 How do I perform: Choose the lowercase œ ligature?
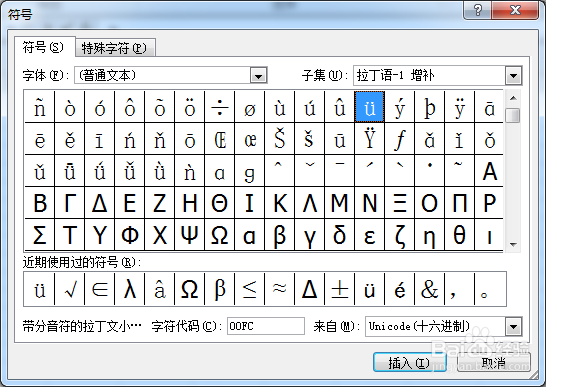pyautogui.click(x=250, y=139)
